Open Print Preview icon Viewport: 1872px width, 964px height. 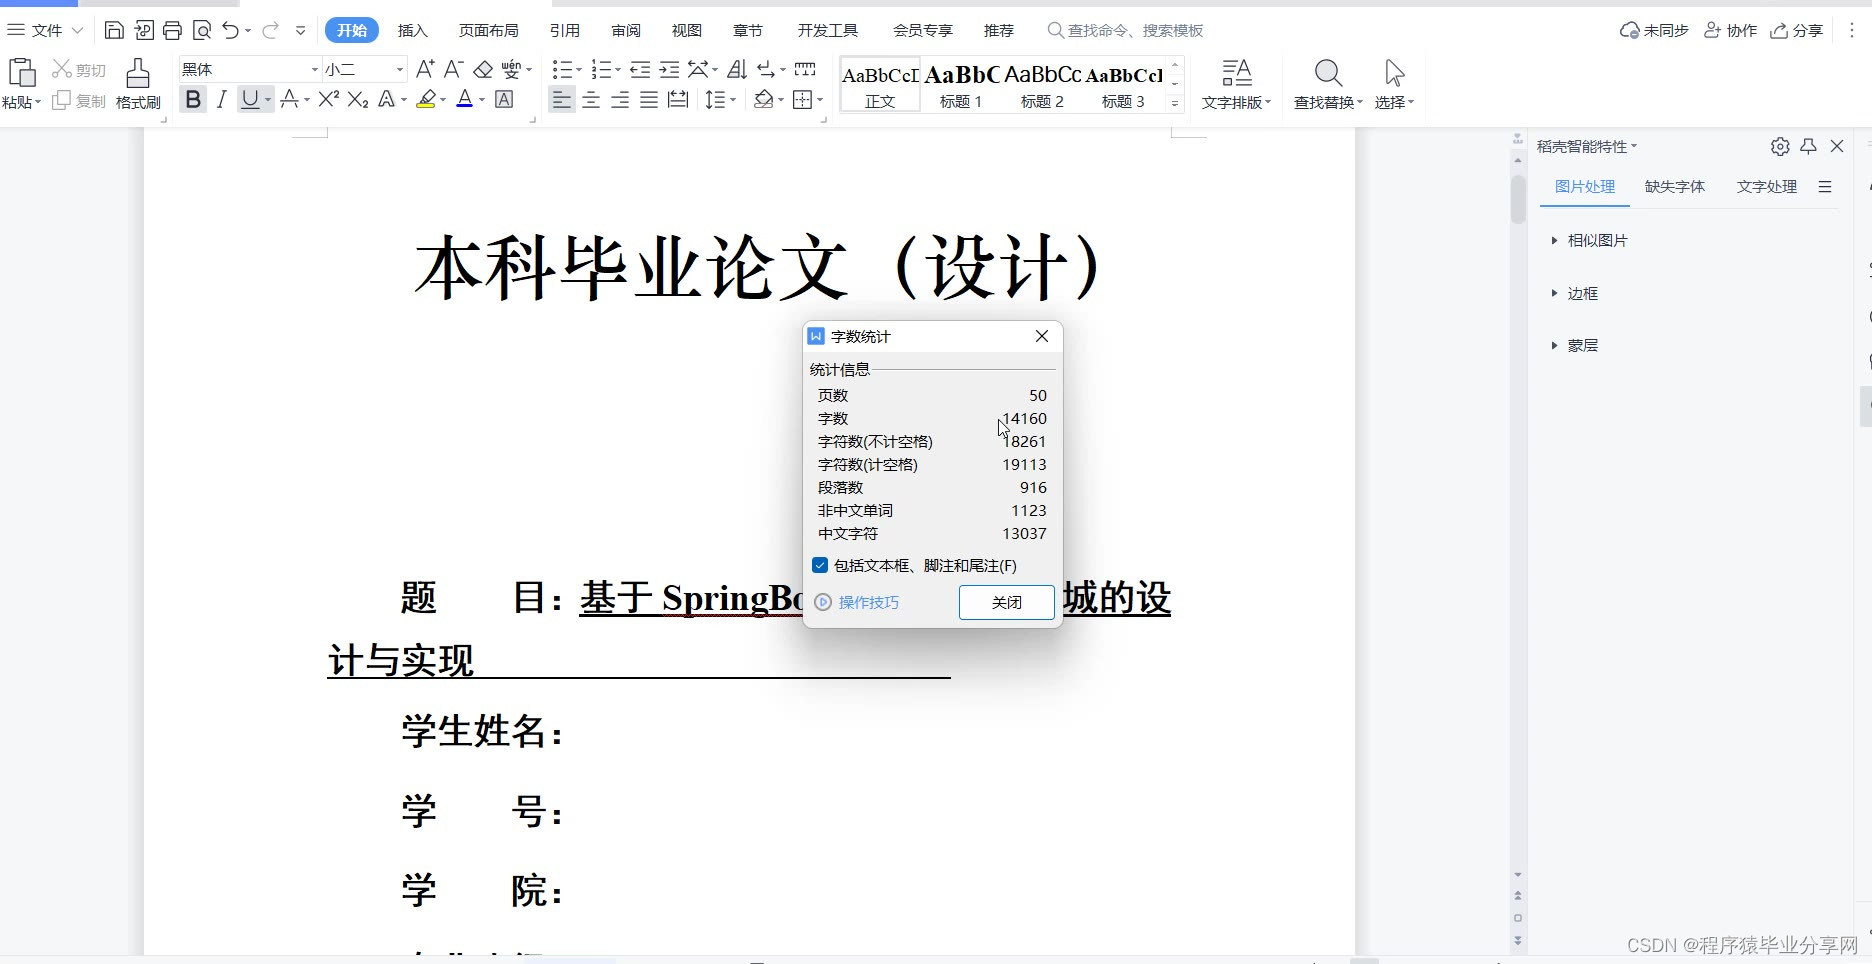coord(201,30)
